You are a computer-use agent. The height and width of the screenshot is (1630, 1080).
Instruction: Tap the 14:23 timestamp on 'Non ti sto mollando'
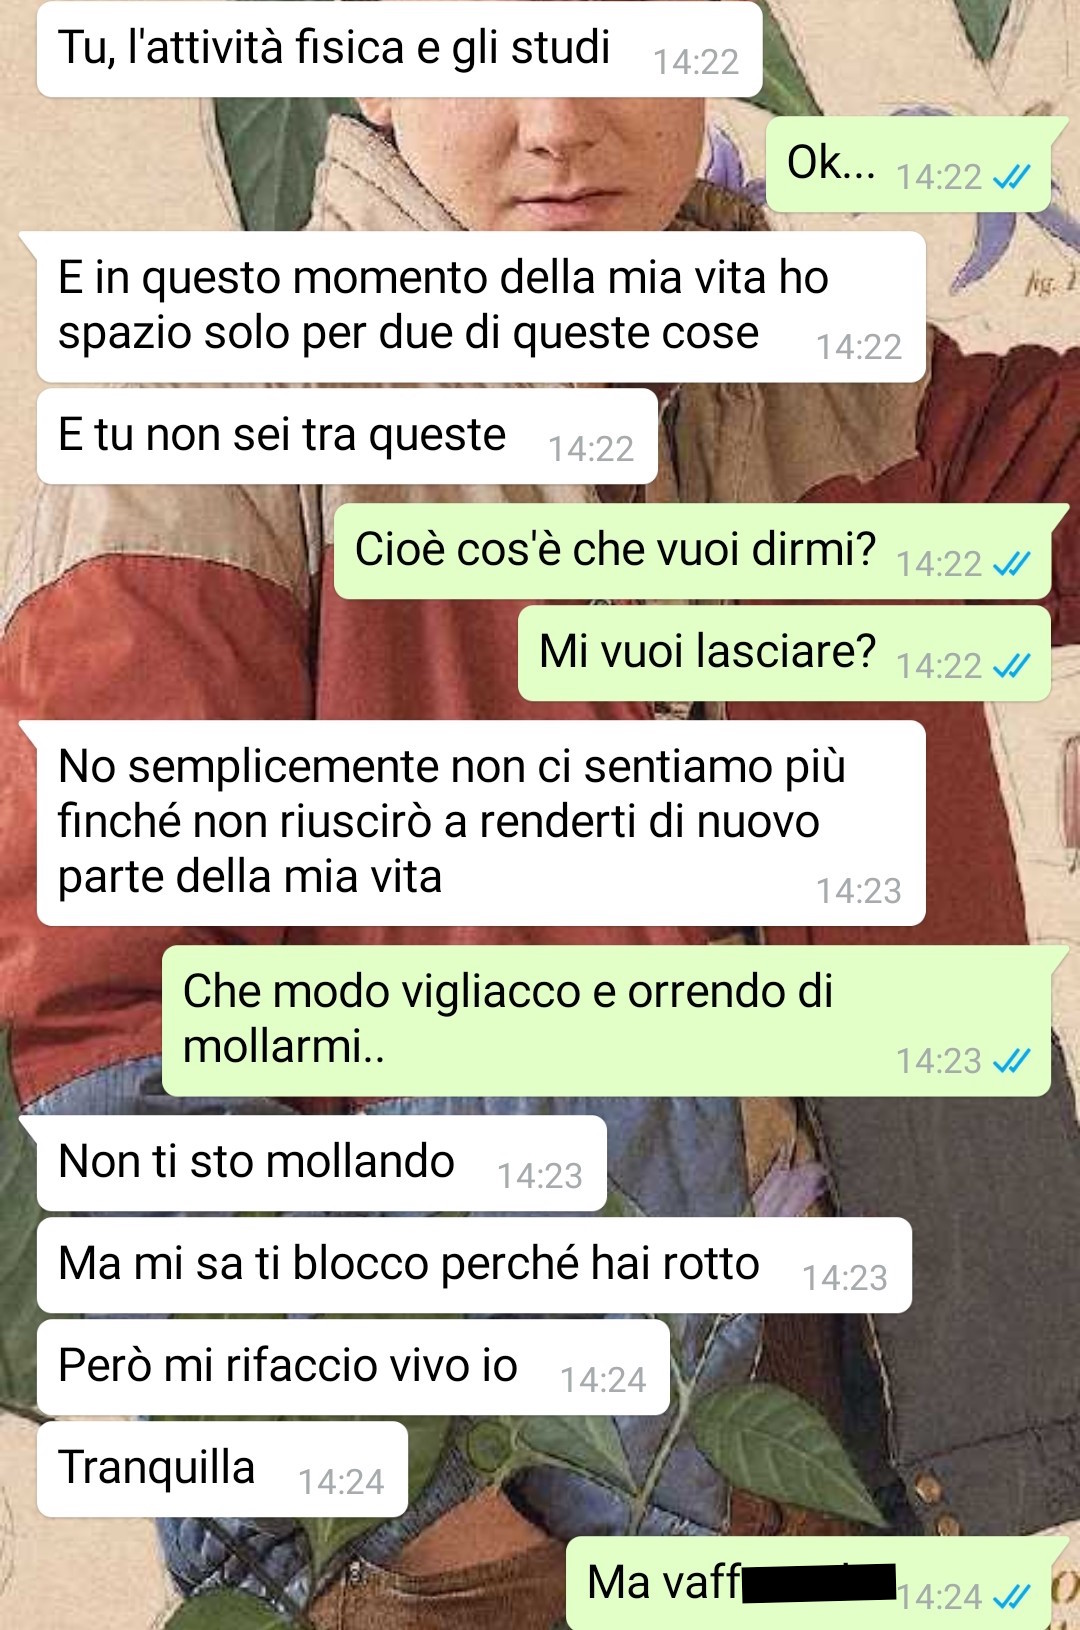[x=540, y=1176]
